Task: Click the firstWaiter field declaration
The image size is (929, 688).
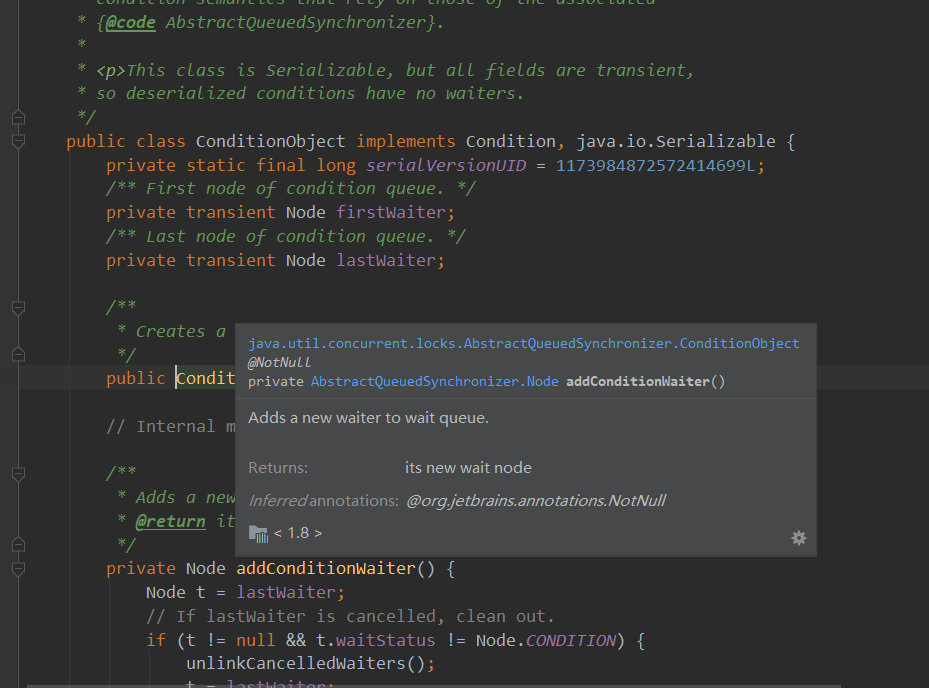Action: (390, 212)
